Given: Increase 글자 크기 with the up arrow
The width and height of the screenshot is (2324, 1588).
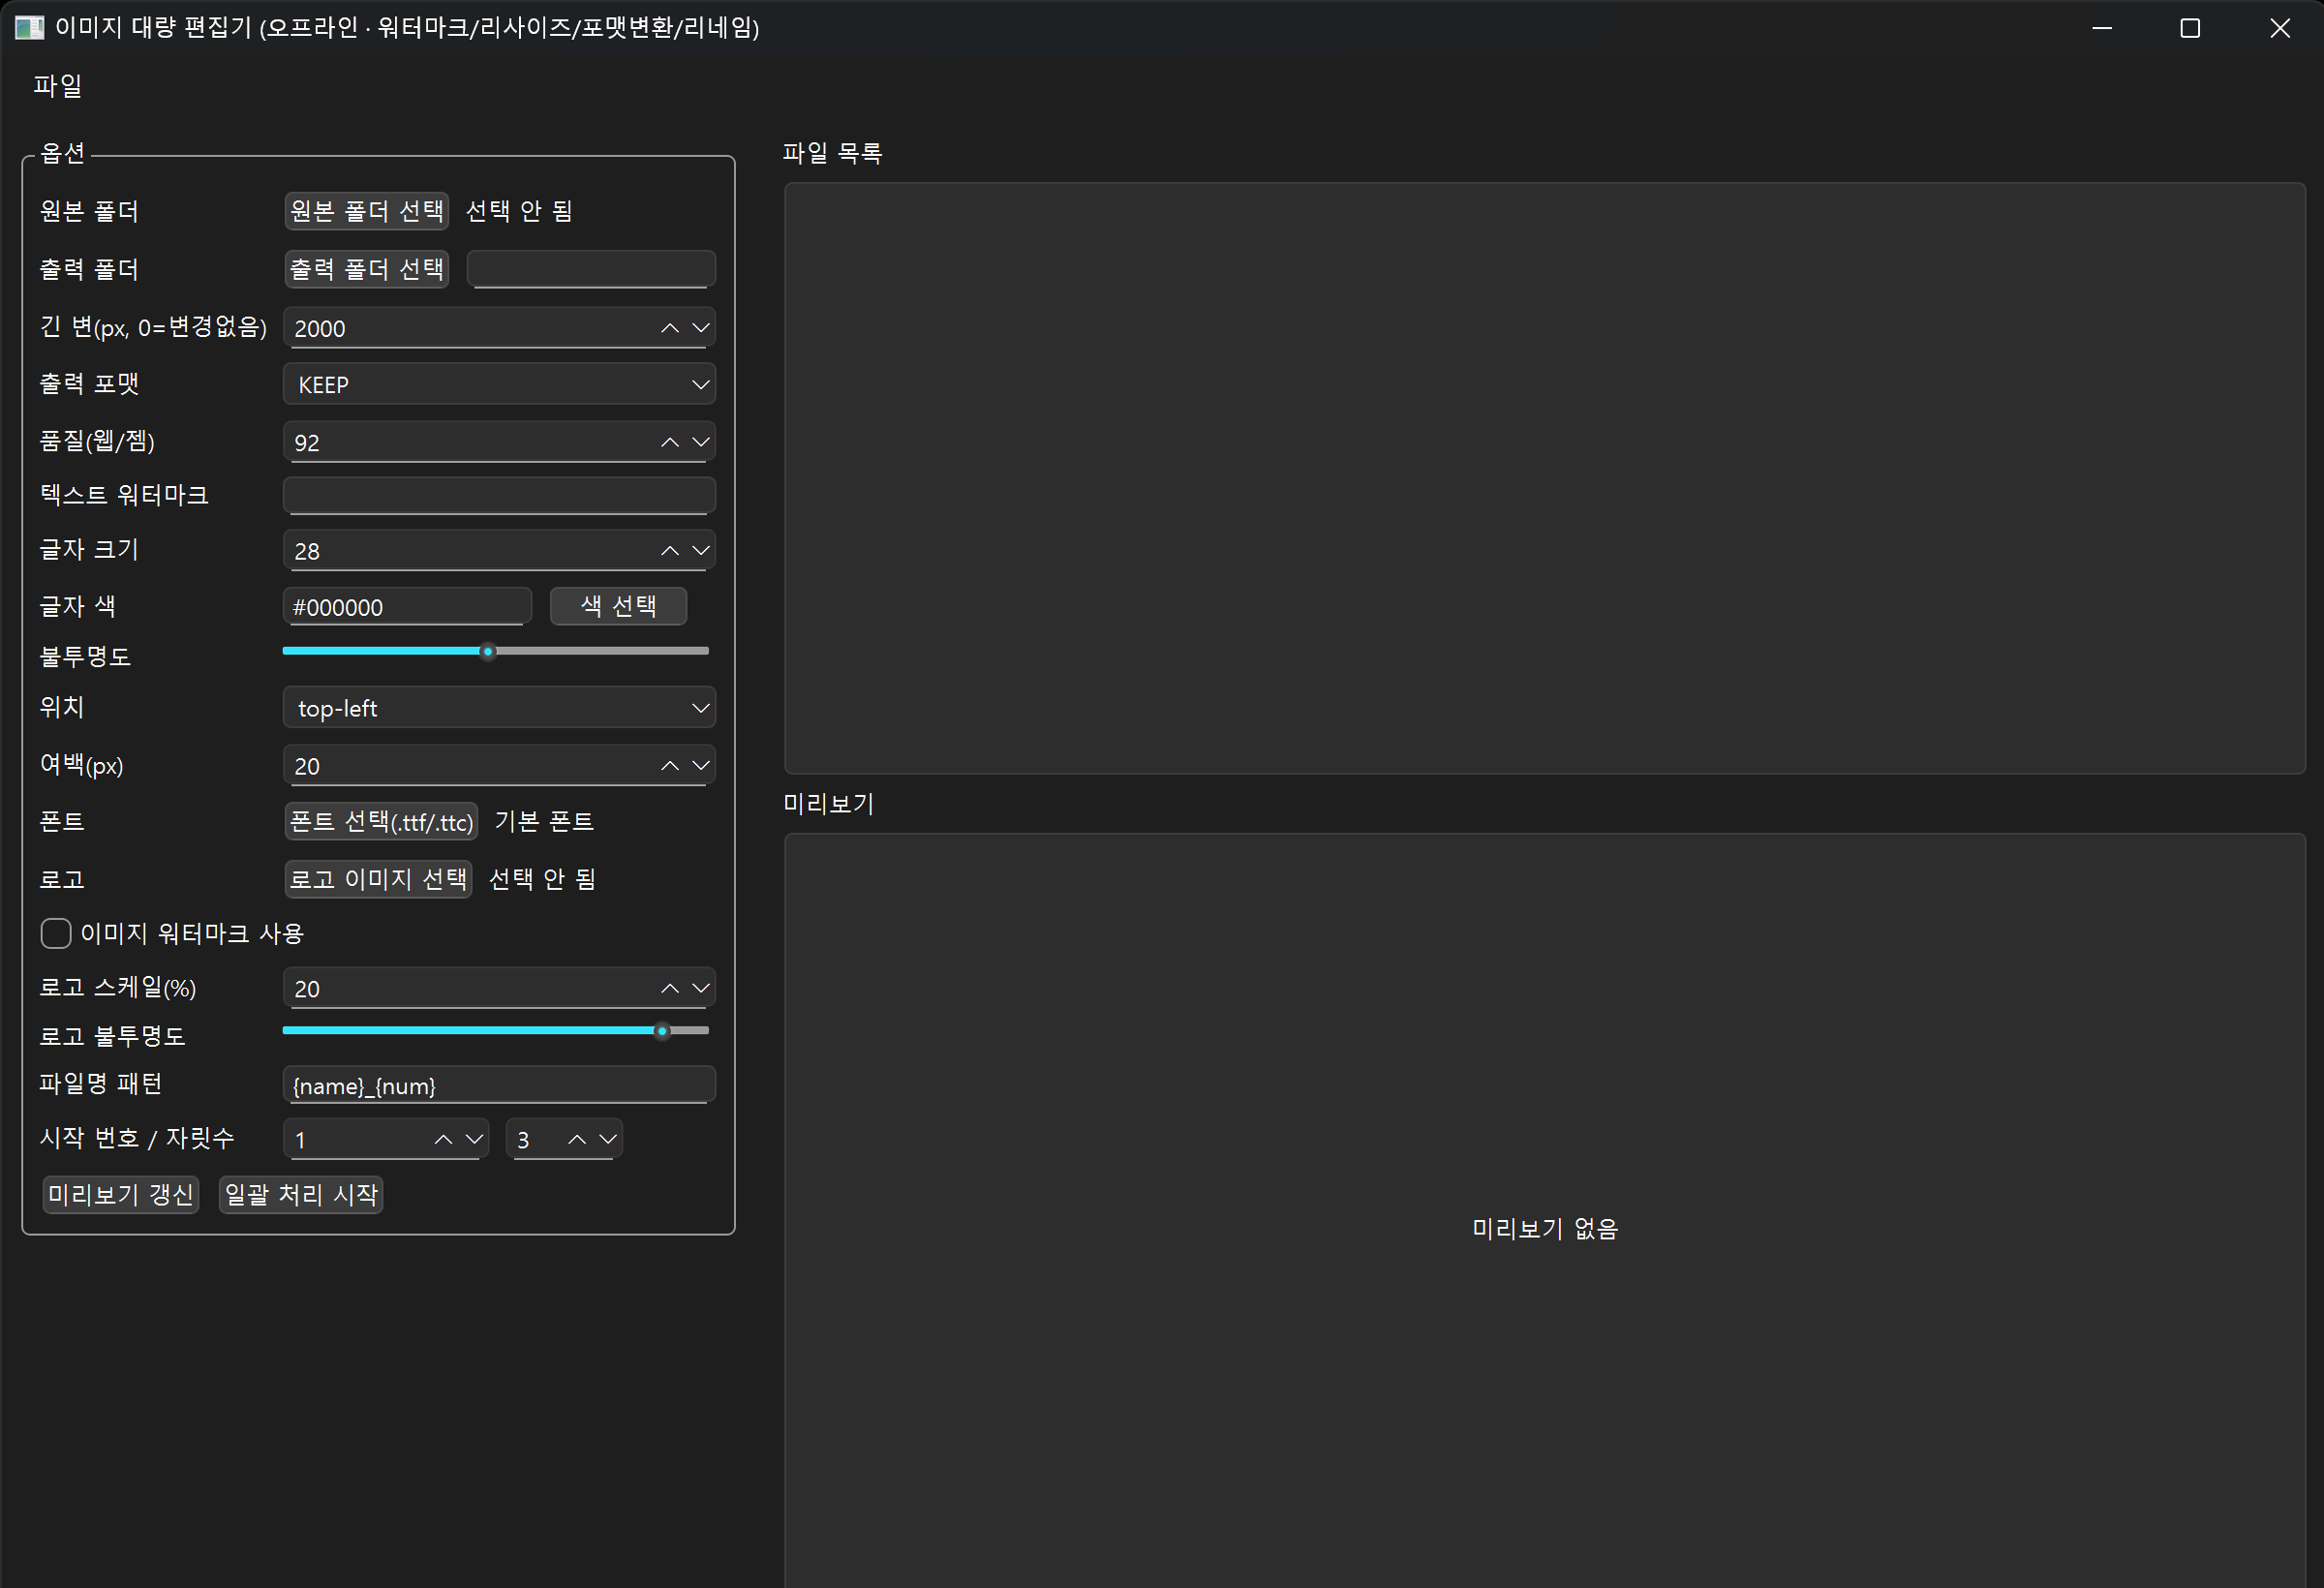Looking at the screenshot, I should tap(670, 551).
